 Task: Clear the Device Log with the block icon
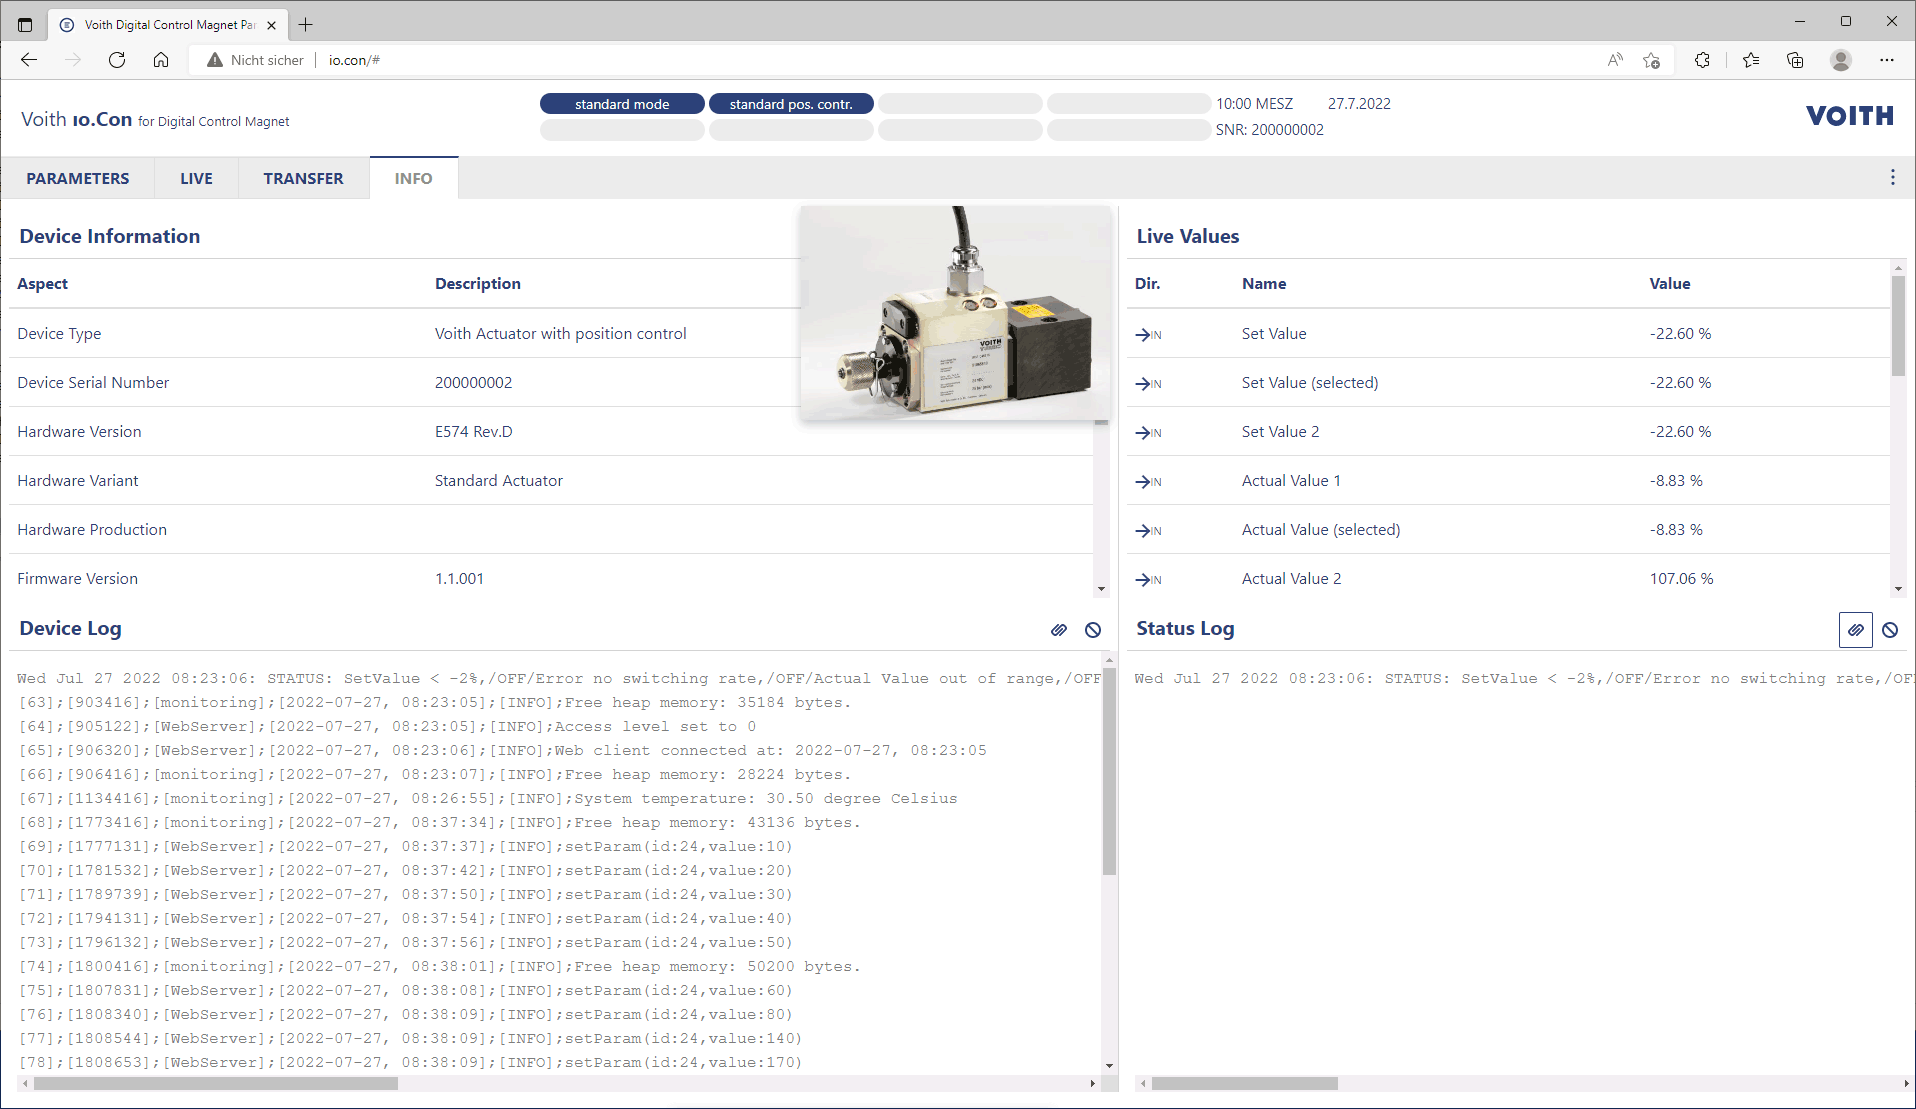[x=1093, y=630]
